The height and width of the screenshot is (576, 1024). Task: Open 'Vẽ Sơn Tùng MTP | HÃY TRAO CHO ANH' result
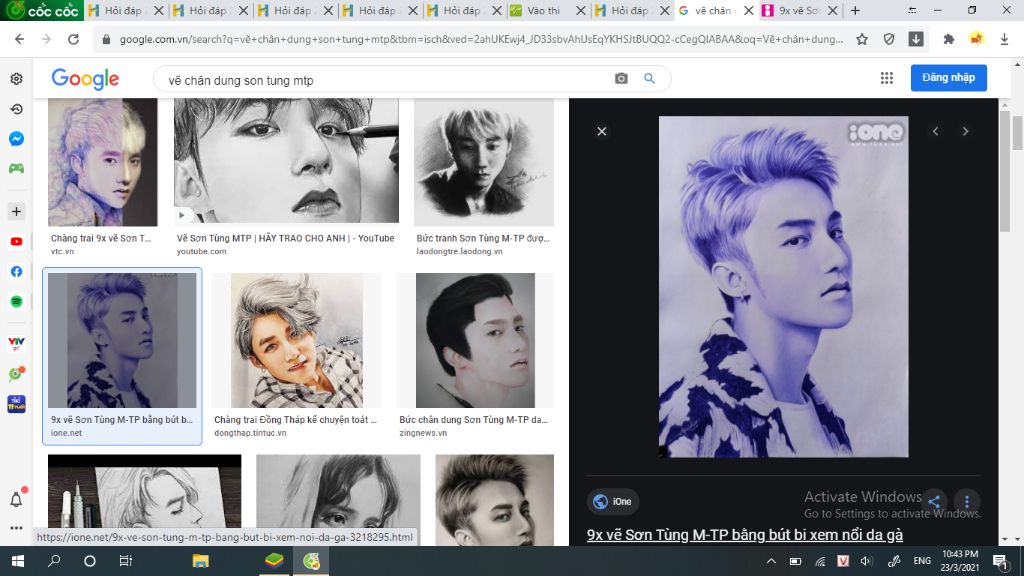pyautogui.click(x=285, y=238)
